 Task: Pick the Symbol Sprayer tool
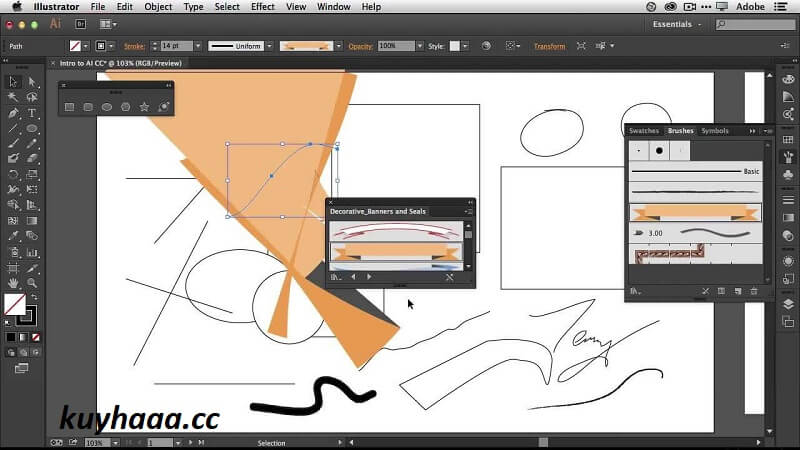[13, 253]
